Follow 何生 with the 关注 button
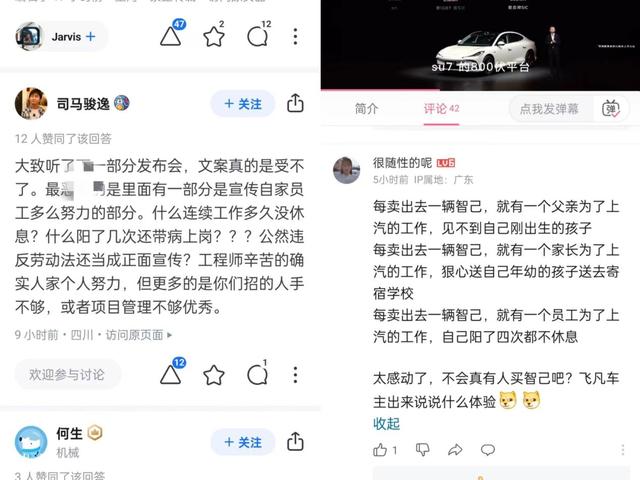This screenshot has width=640, height=480. point(242,442)
